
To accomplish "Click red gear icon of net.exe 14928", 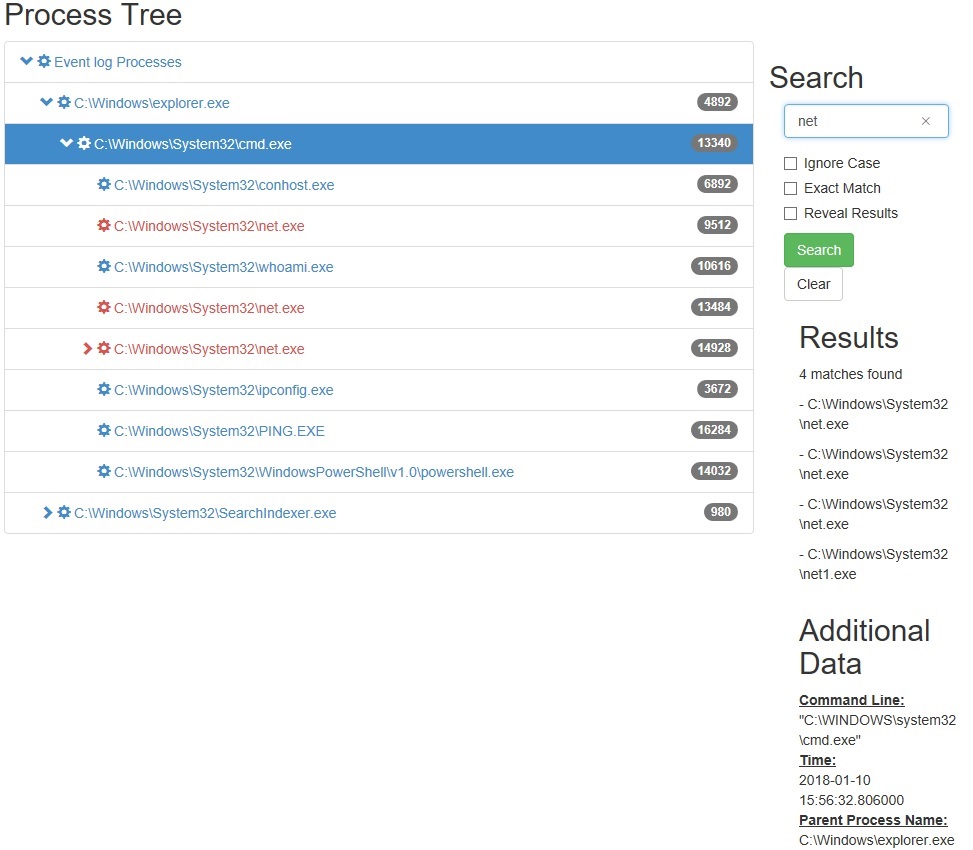I will pyautogui.click(x=104, y=348).
